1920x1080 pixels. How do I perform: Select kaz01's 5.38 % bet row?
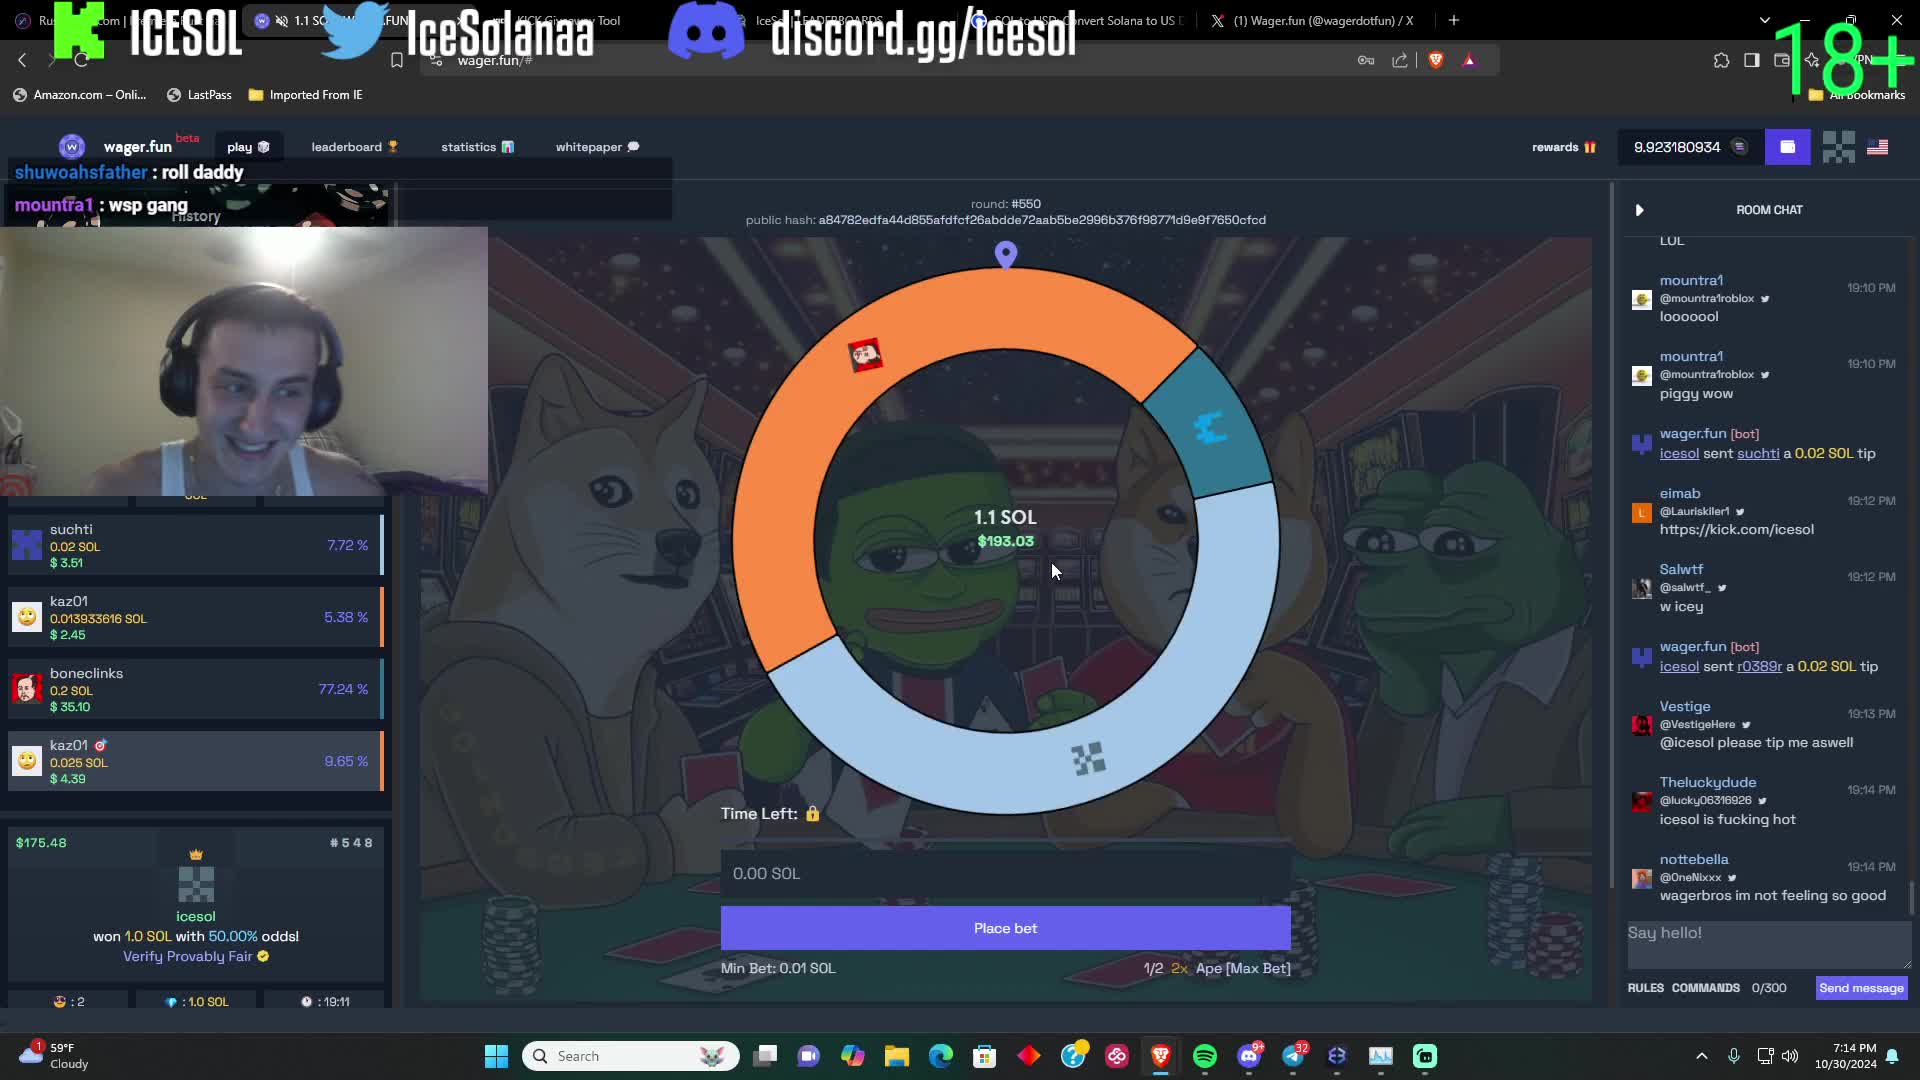(196, 617)
